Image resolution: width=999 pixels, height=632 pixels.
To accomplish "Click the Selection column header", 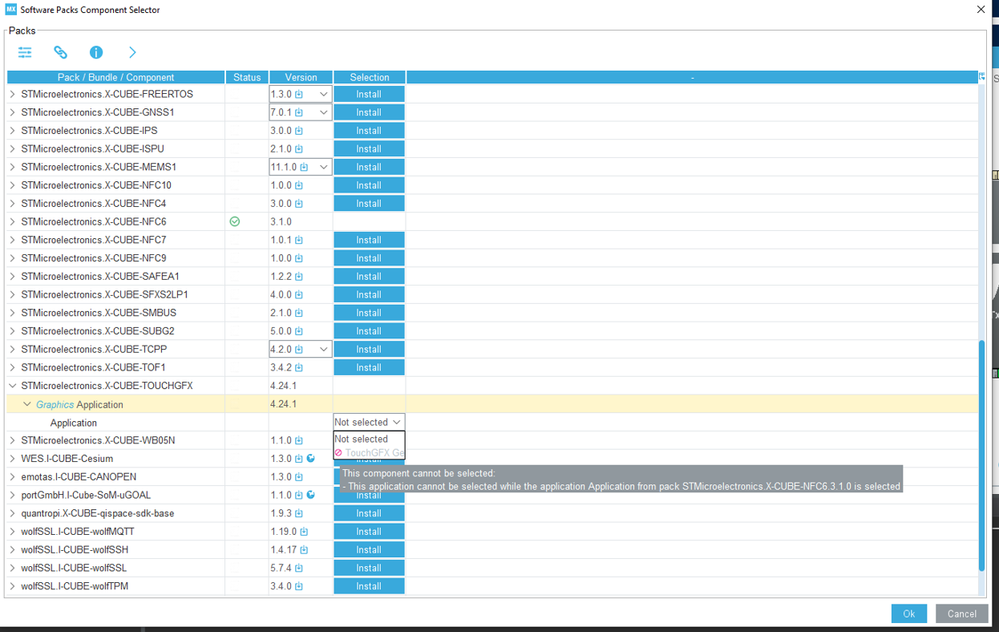I will click(x=370, y=77).
